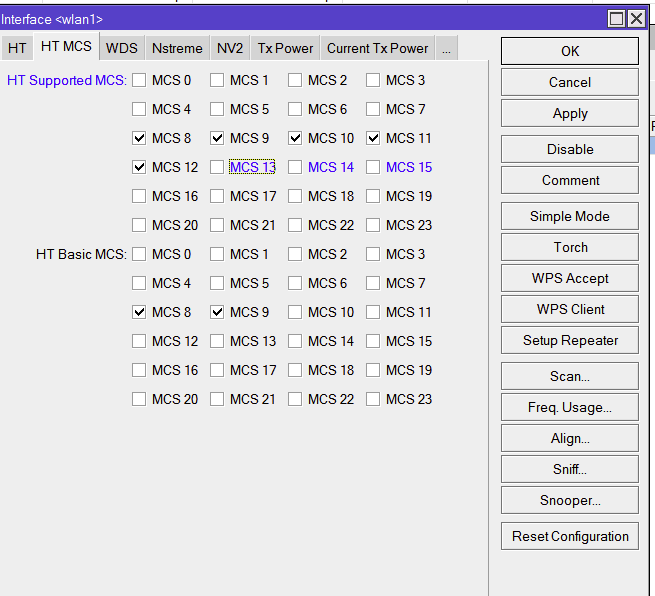The image size is (655, 596).
Task: Open Torch for this interface
Action: tap(569, 247)
